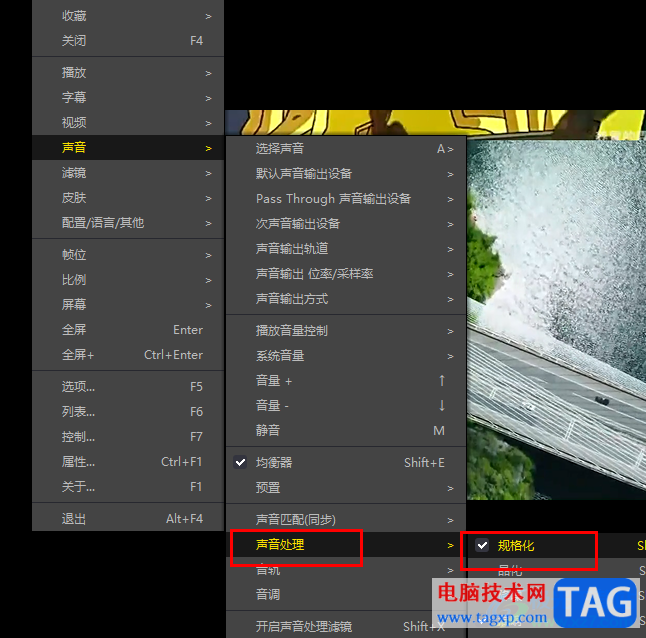Open 声音输出轨道 submenu
Image resolution: width=646 pixels, height=638 pixels.
tap(346, 249)
